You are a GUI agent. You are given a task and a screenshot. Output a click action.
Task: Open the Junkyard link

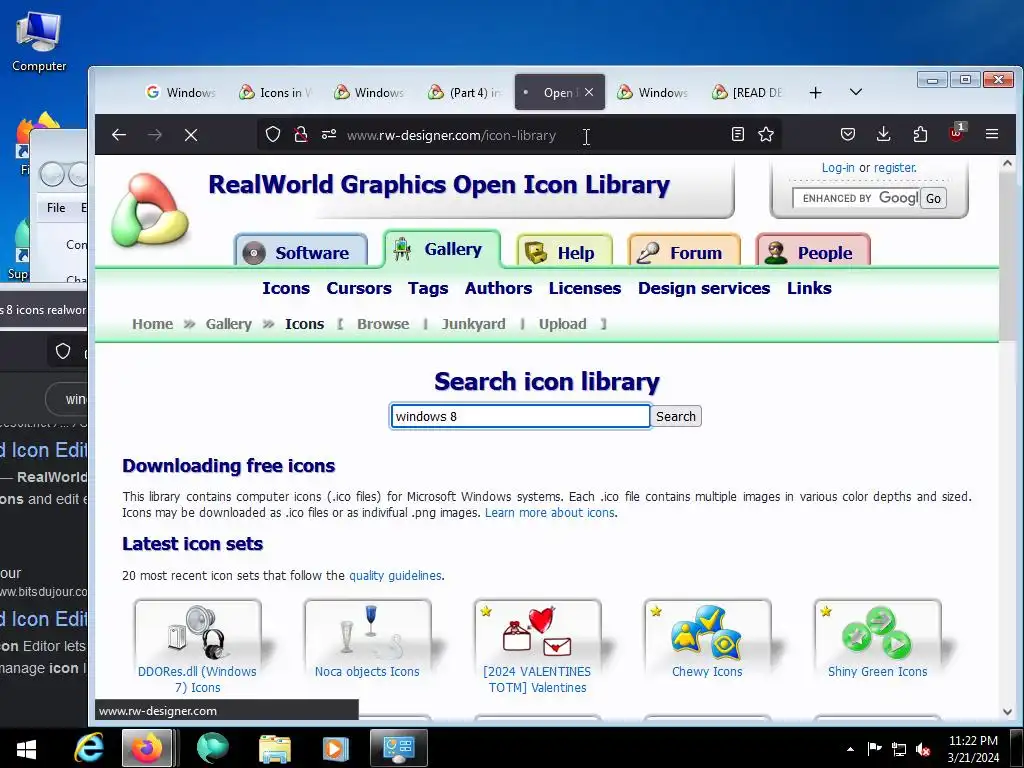point(473,324)
